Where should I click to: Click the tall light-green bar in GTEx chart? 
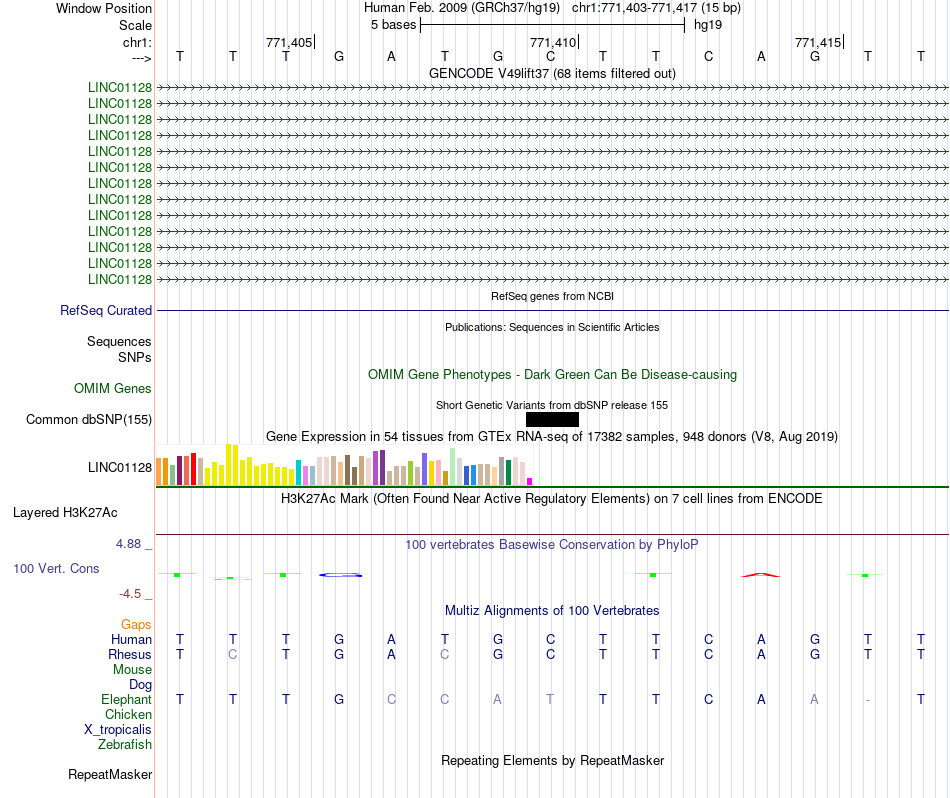point(453,467)
